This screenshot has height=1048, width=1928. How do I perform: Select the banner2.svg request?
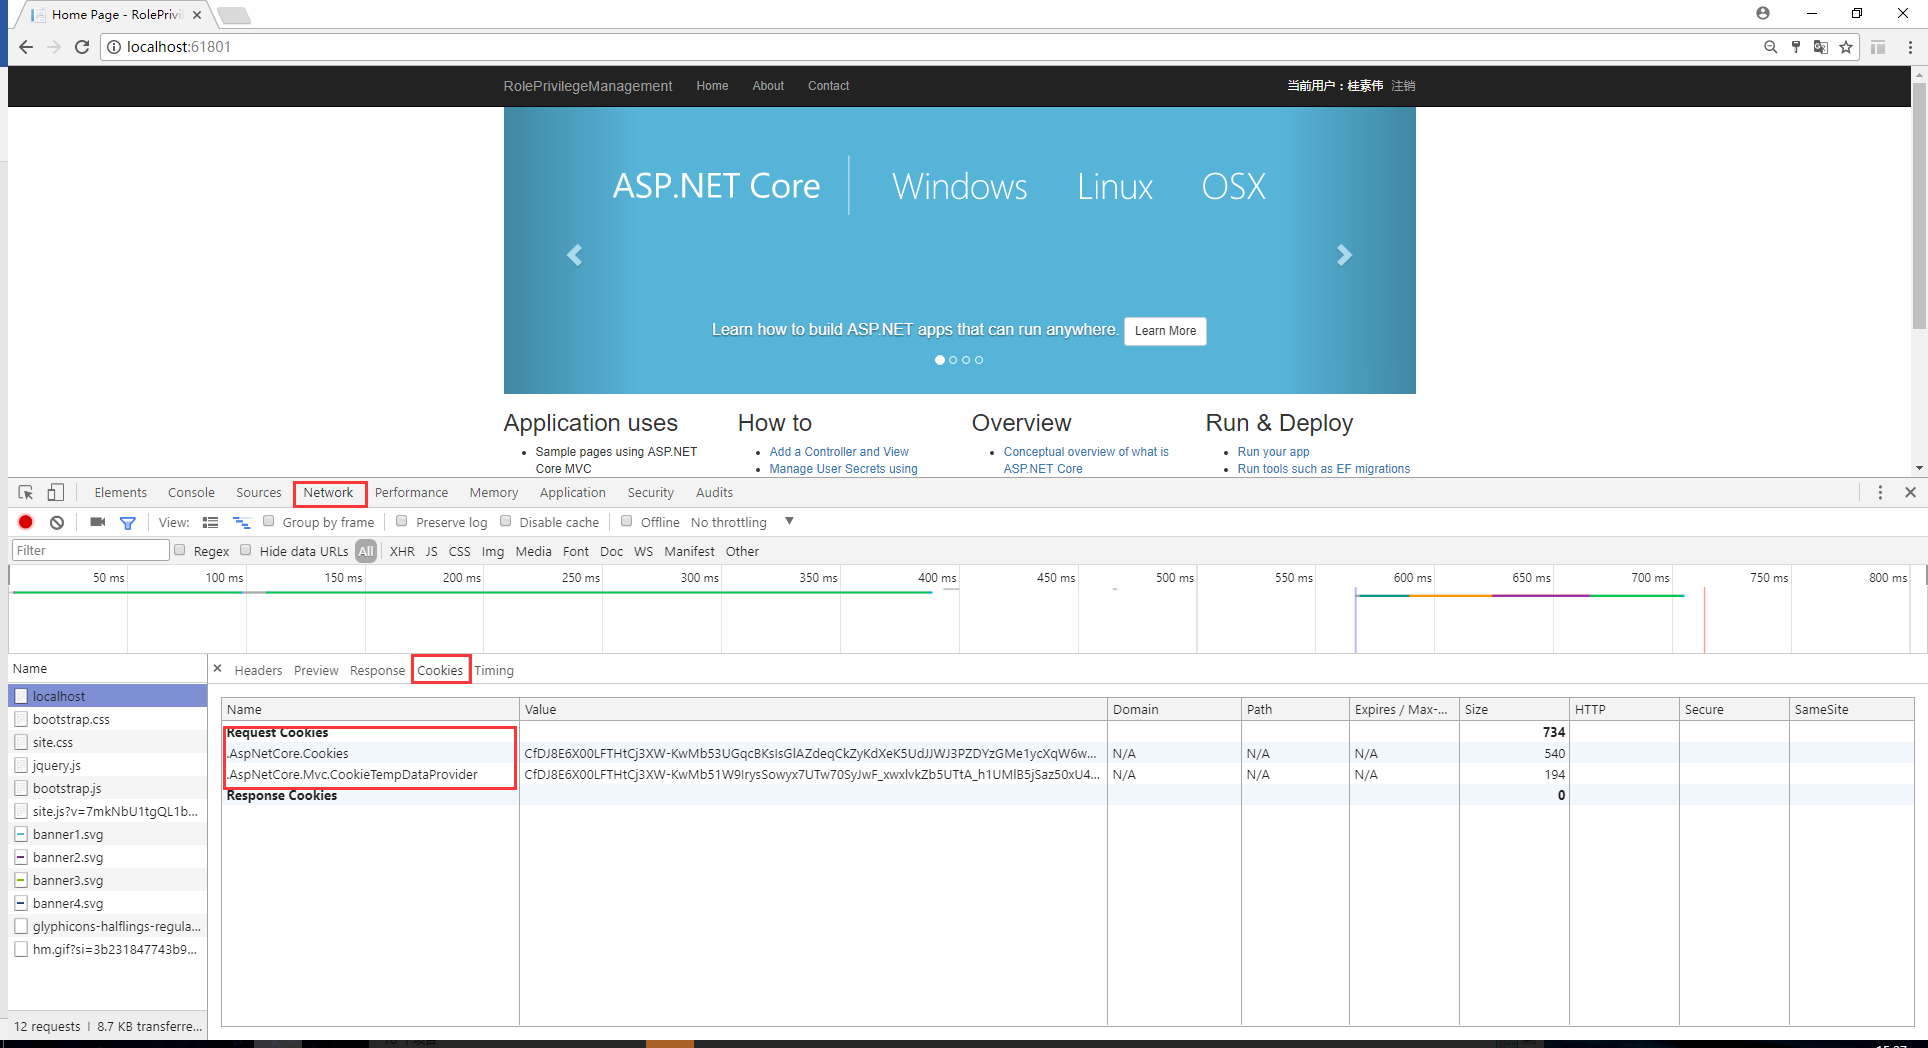pos(107,857)
